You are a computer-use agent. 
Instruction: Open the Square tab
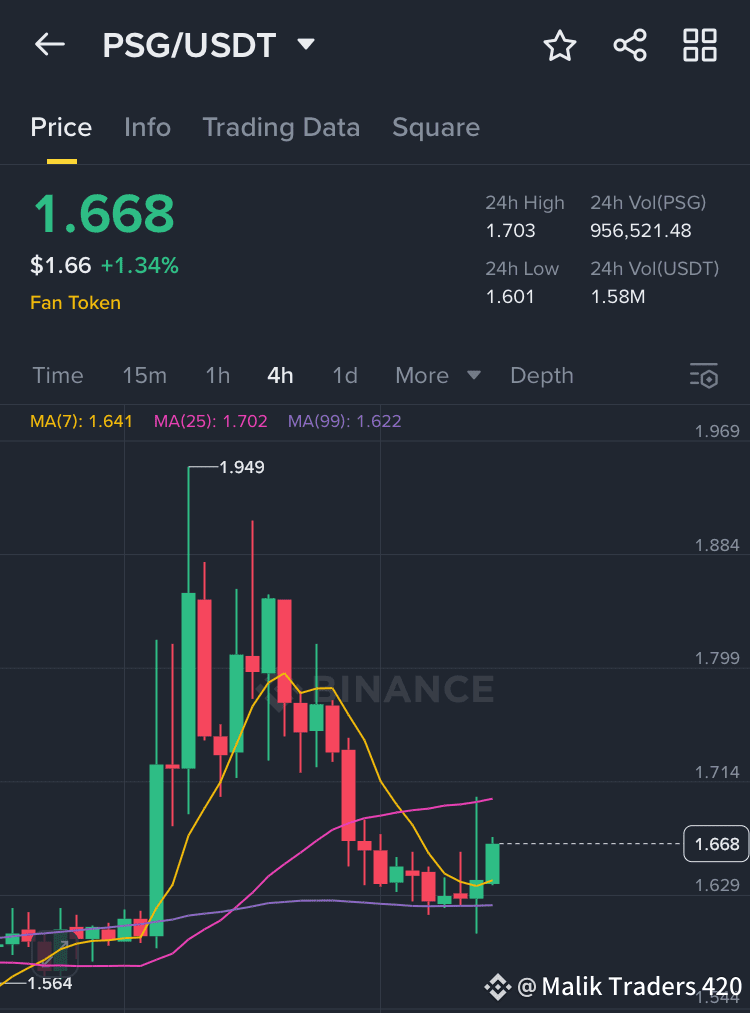[x=436, y=127]
